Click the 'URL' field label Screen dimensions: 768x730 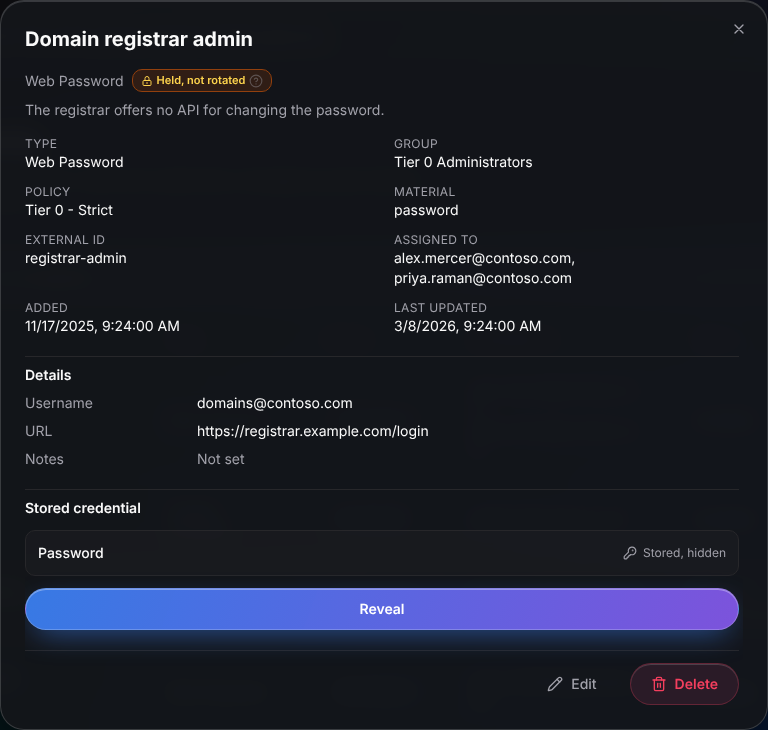(38, 431)
